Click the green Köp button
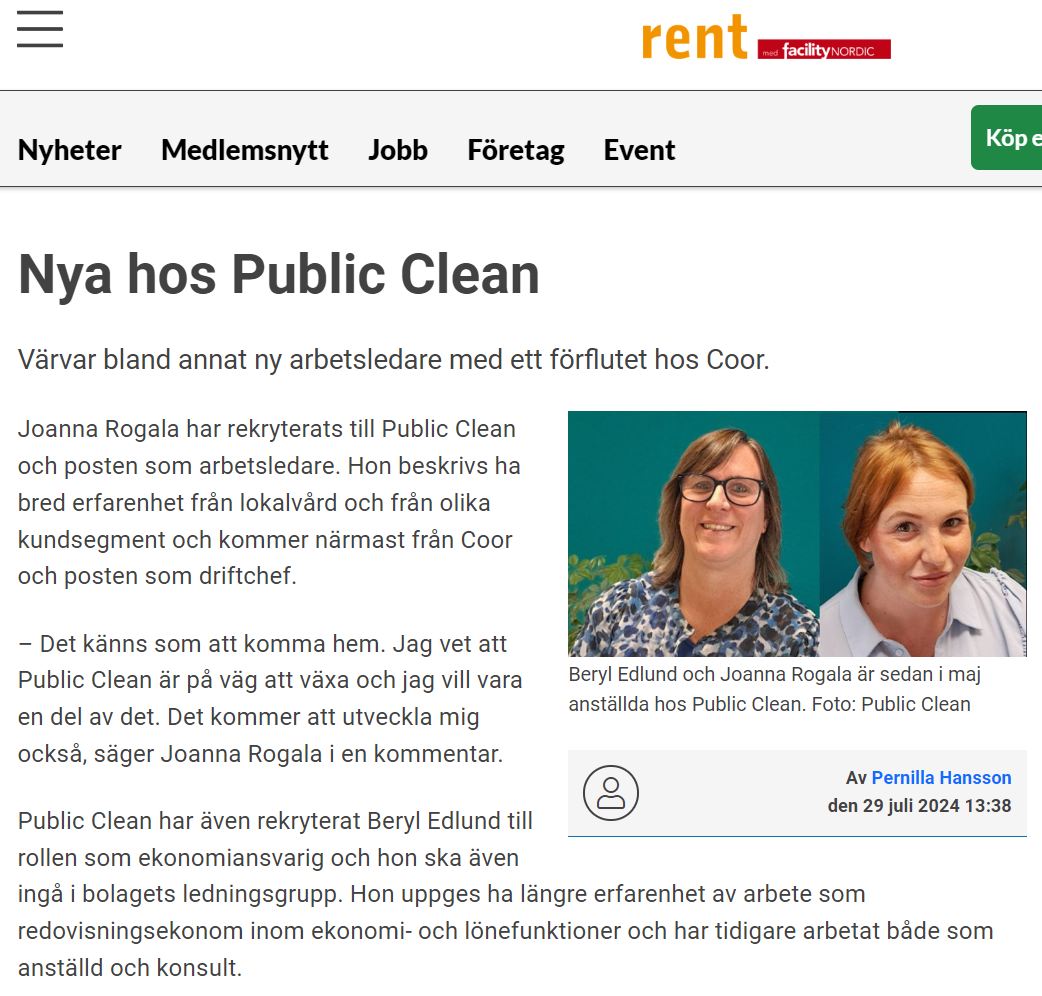This screenshot has height=996, width=1042. 1007,138
